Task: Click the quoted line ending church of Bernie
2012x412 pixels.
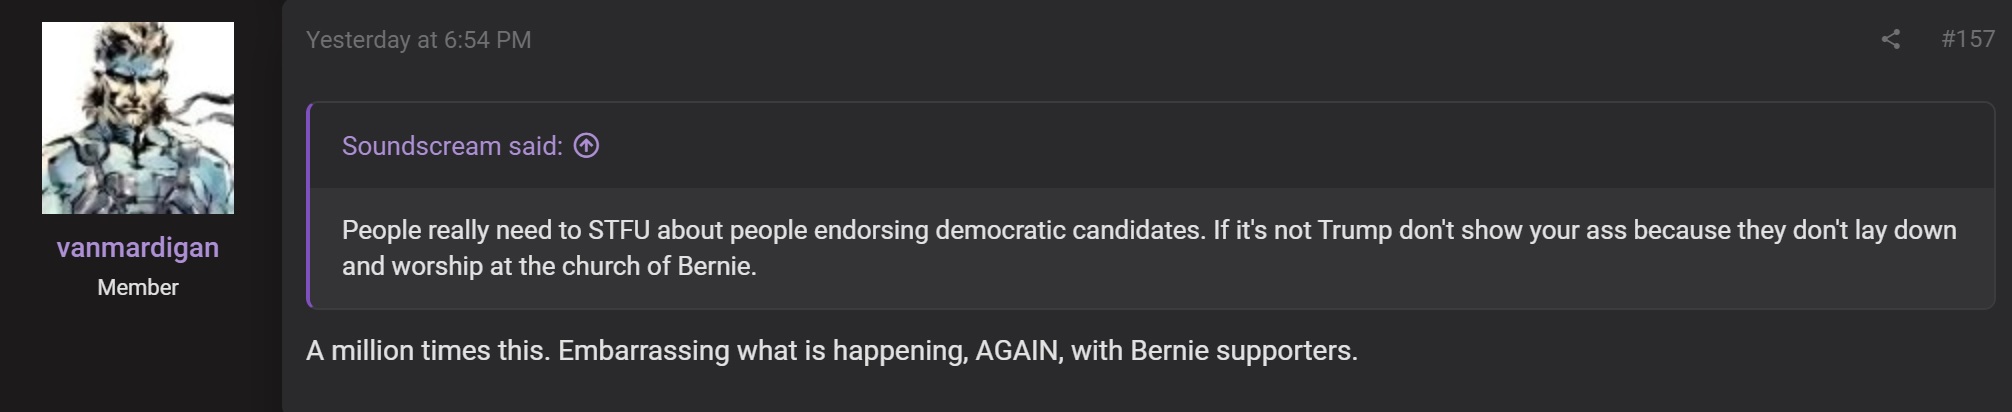Action: (549, 266)
